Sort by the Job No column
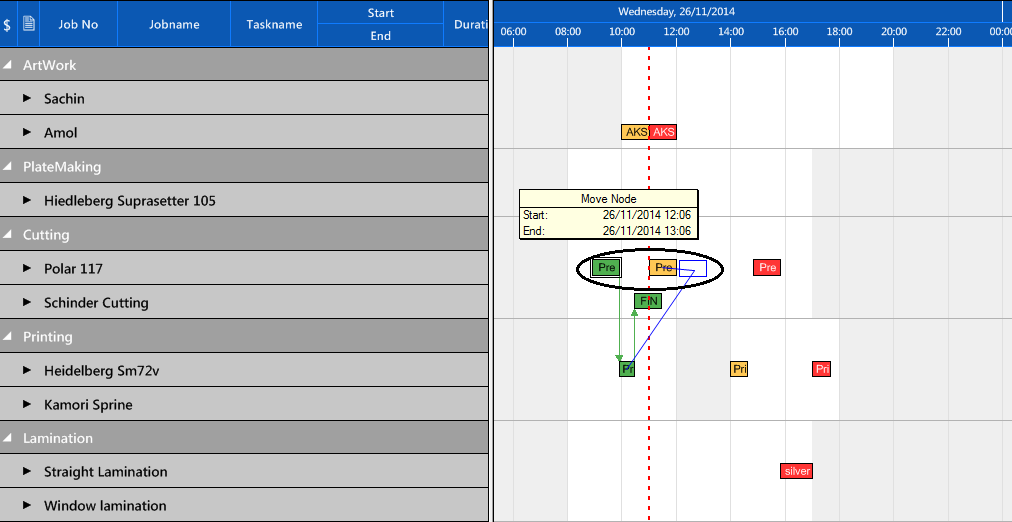Screen dimensions: 1012x522 pyautogui.click(x=78, y=25)
